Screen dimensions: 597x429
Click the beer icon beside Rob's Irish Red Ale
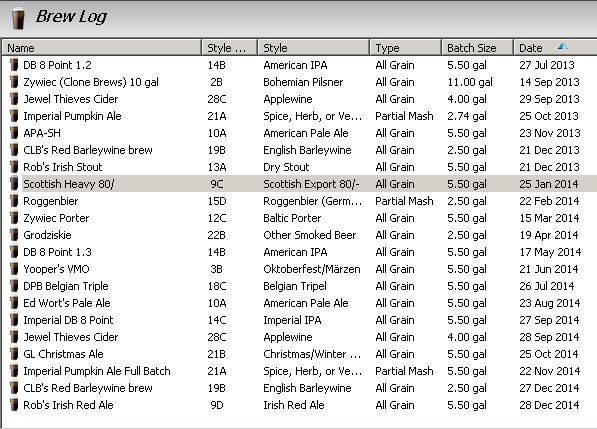14,405
